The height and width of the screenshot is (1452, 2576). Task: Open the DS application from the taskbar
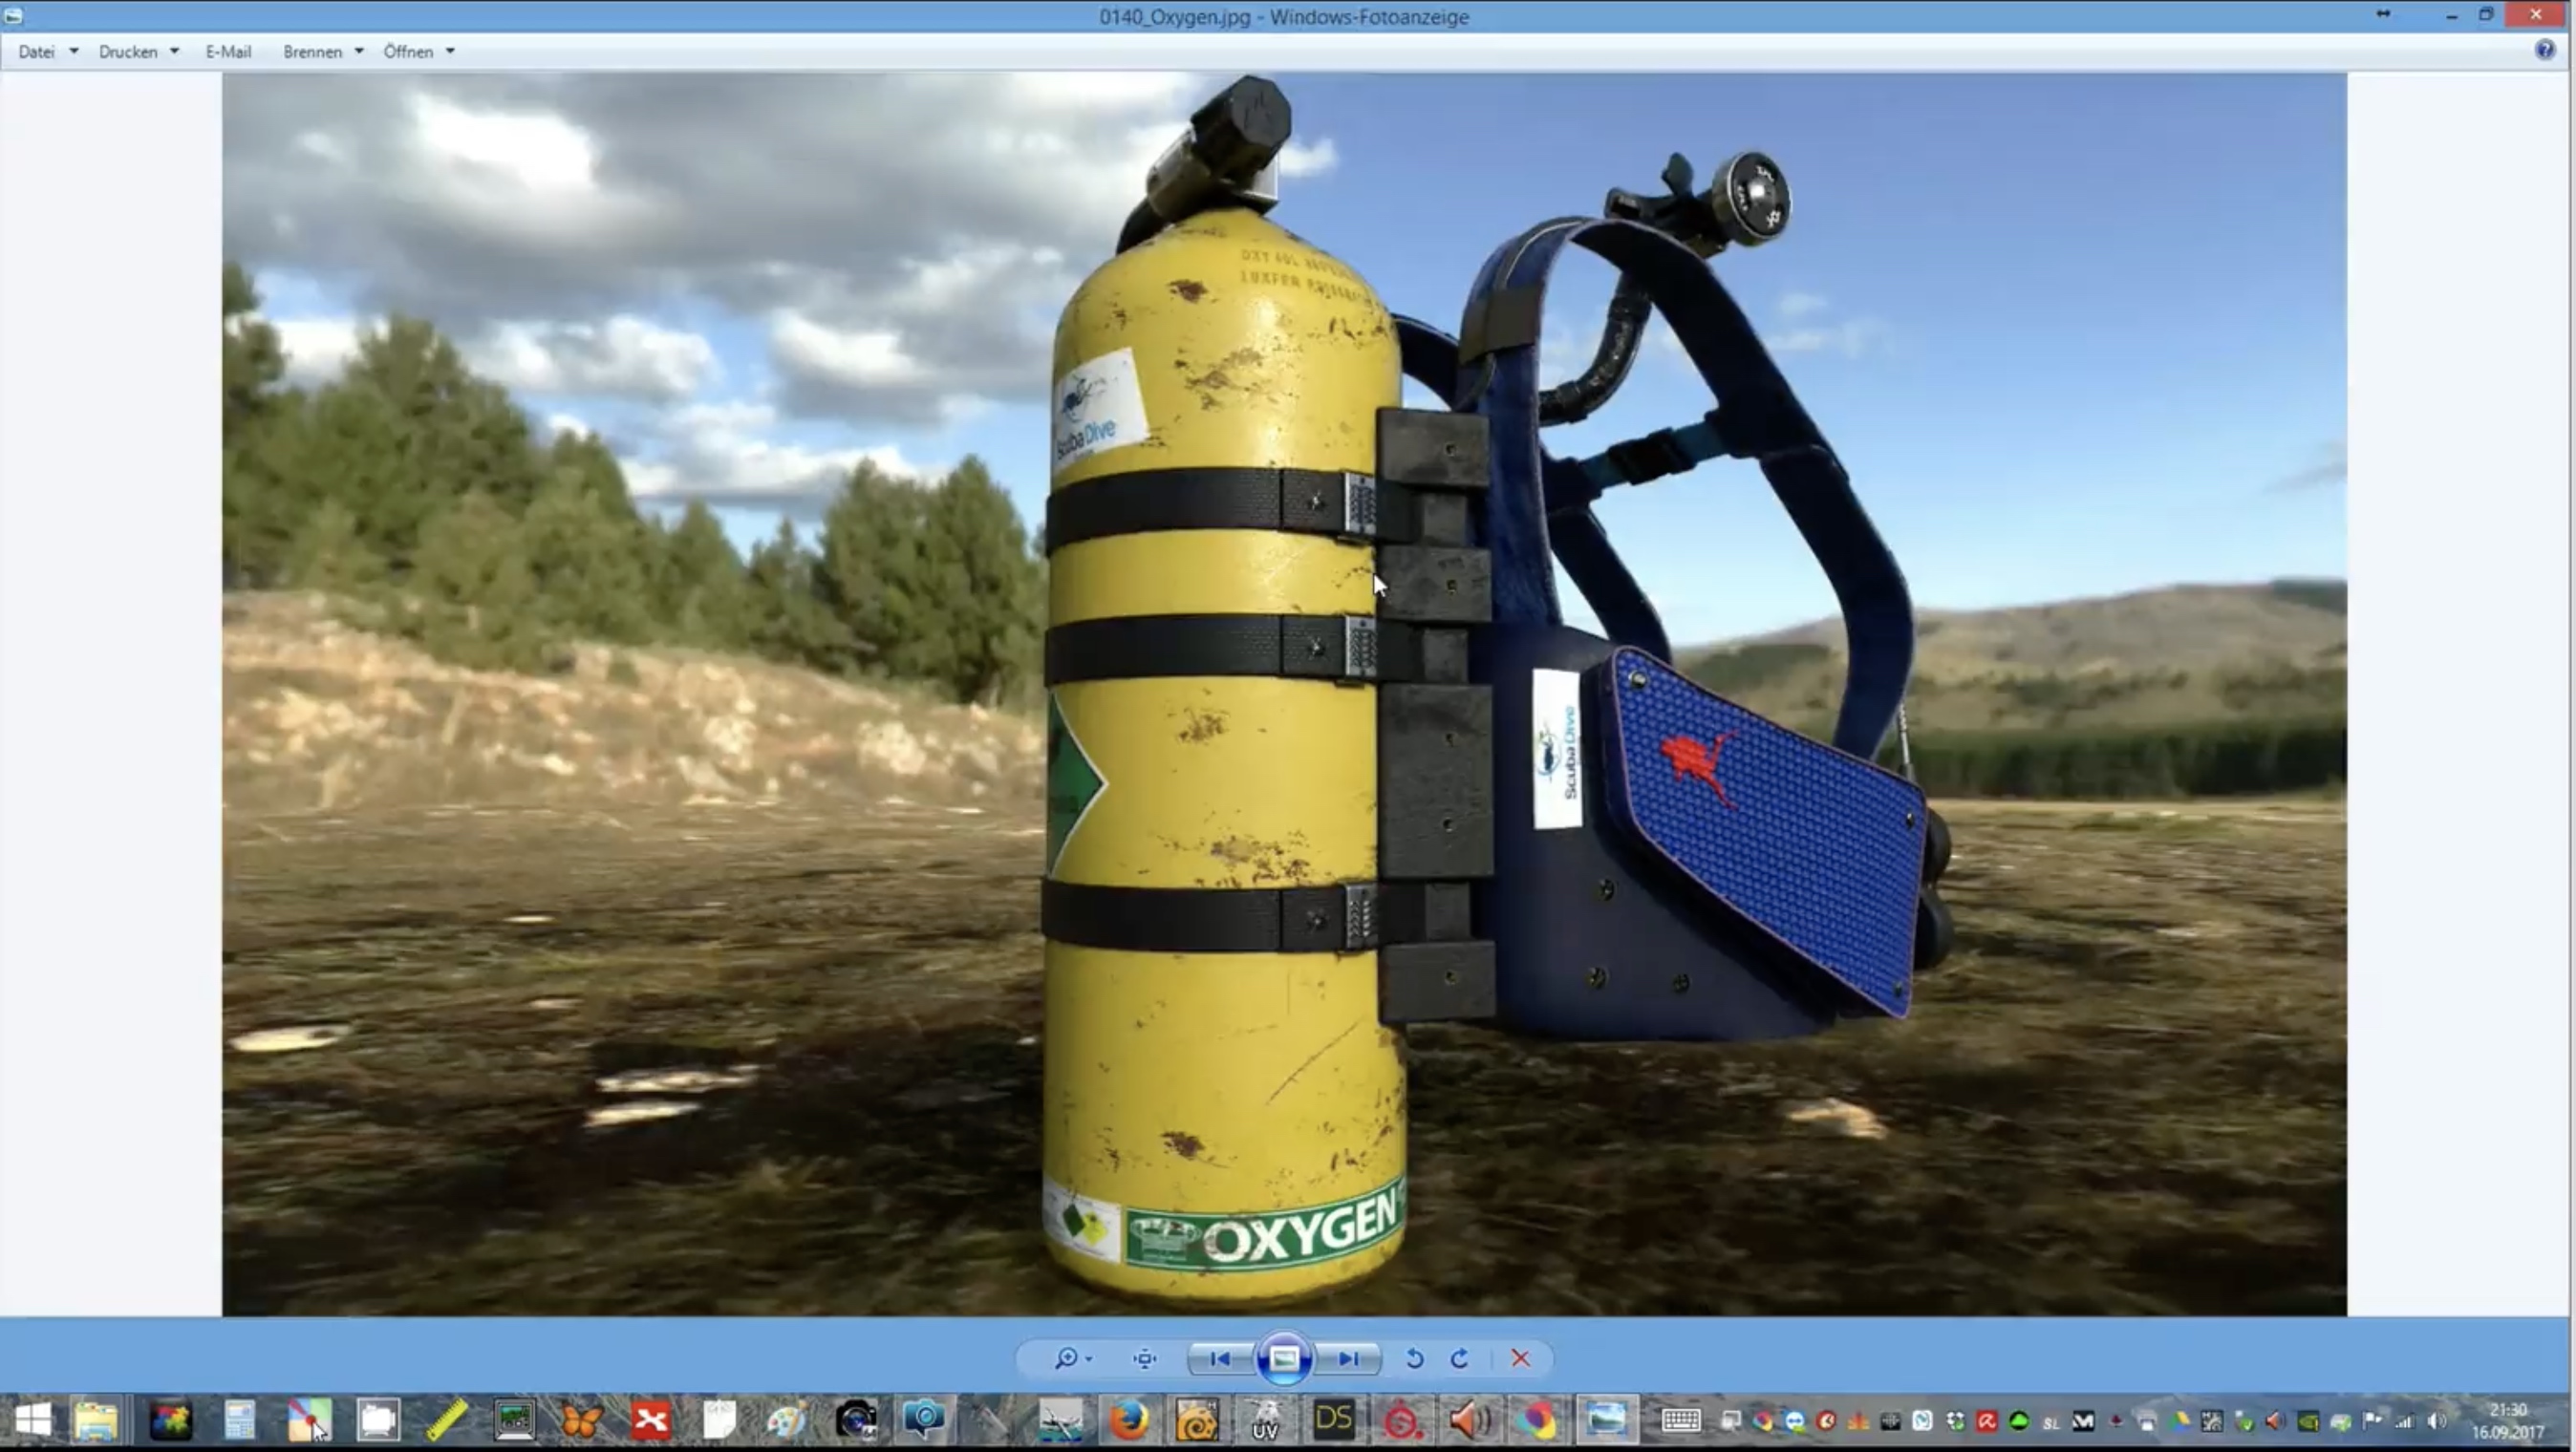tap(1334, 1420)
